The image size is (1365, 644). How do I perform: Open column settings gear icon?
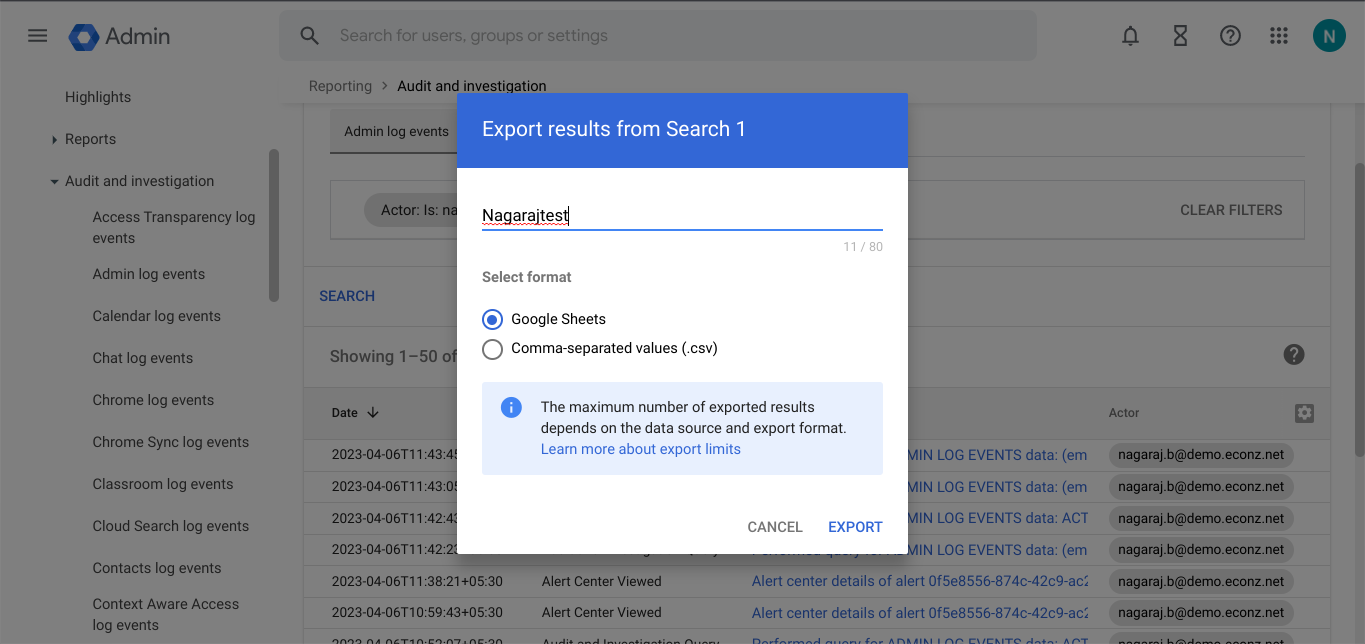click(x=1304, y=413)
